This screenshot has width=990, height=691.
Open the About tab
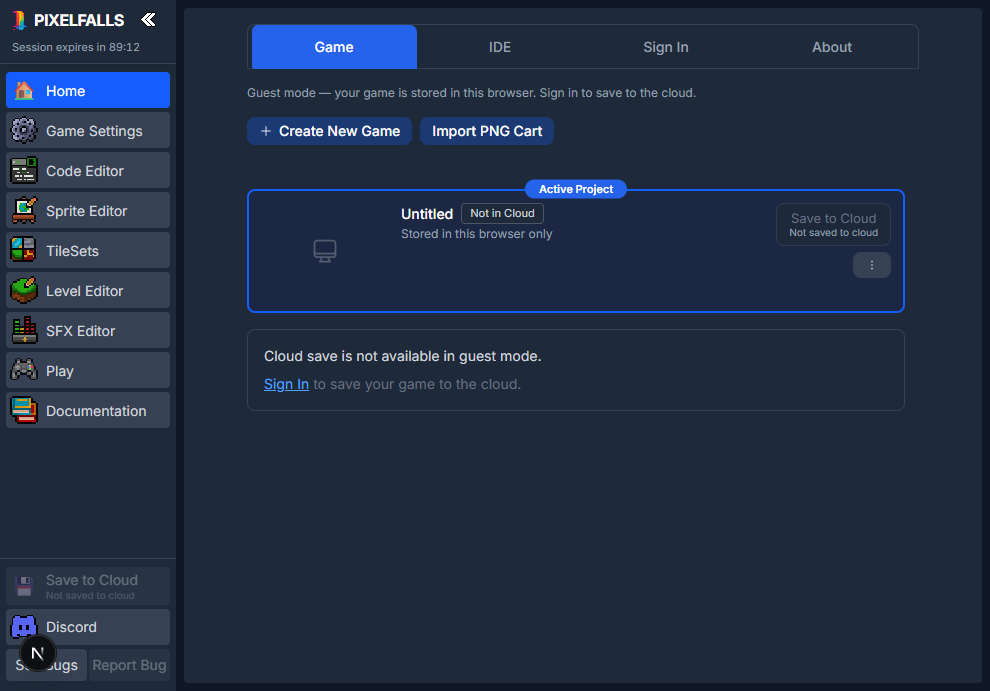pos(832,47)
